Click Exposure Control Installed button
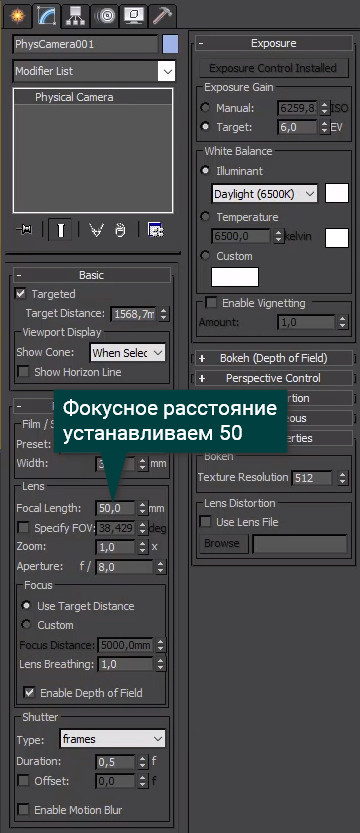 [273, 68]
